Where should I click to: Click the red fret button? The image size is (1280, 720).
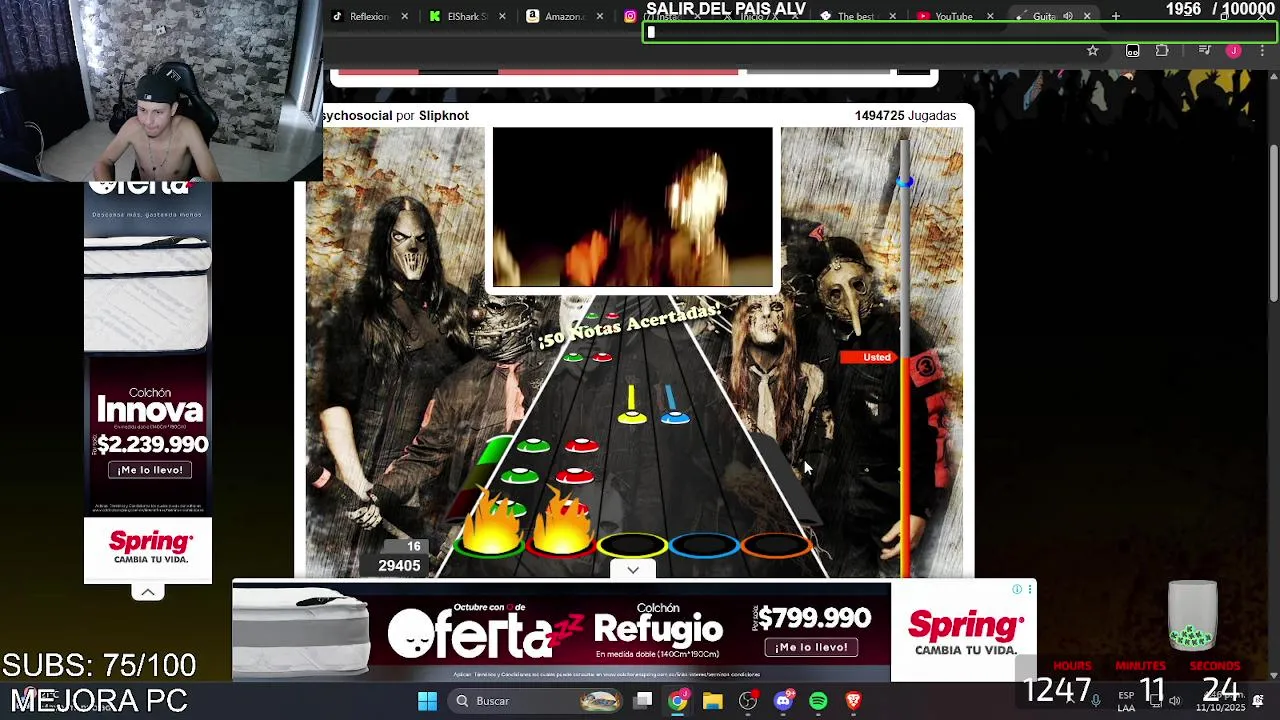click(x=561, y=546)
